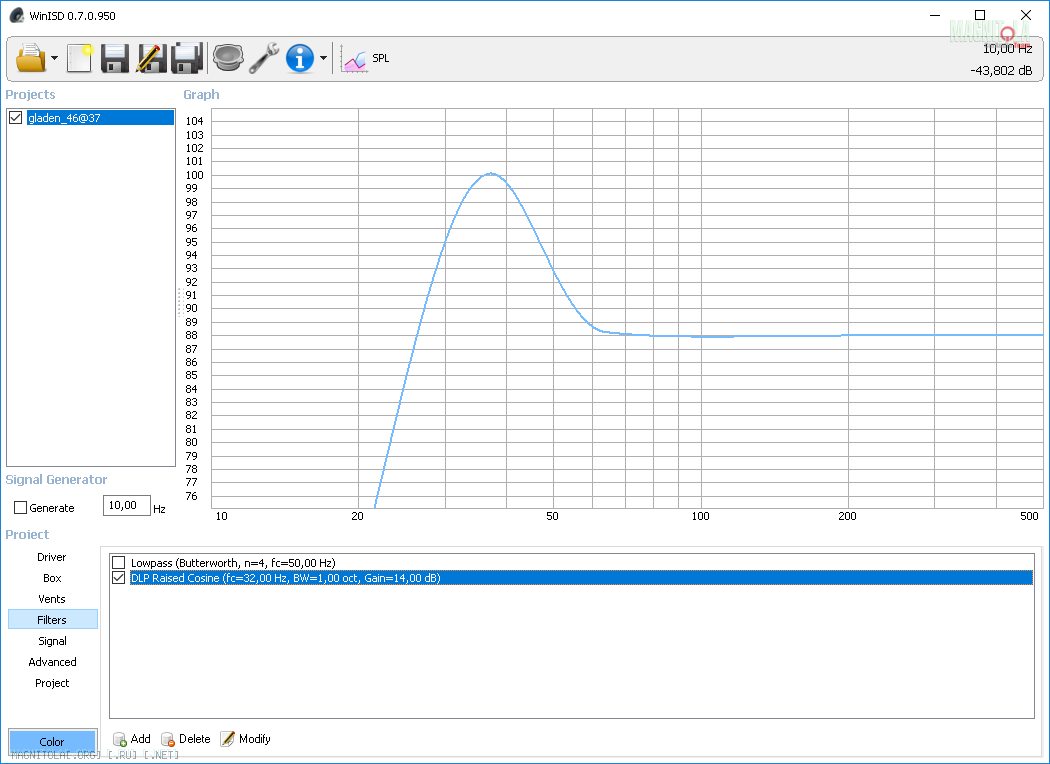Open project folder icon in toolbar

coord(31,58)
